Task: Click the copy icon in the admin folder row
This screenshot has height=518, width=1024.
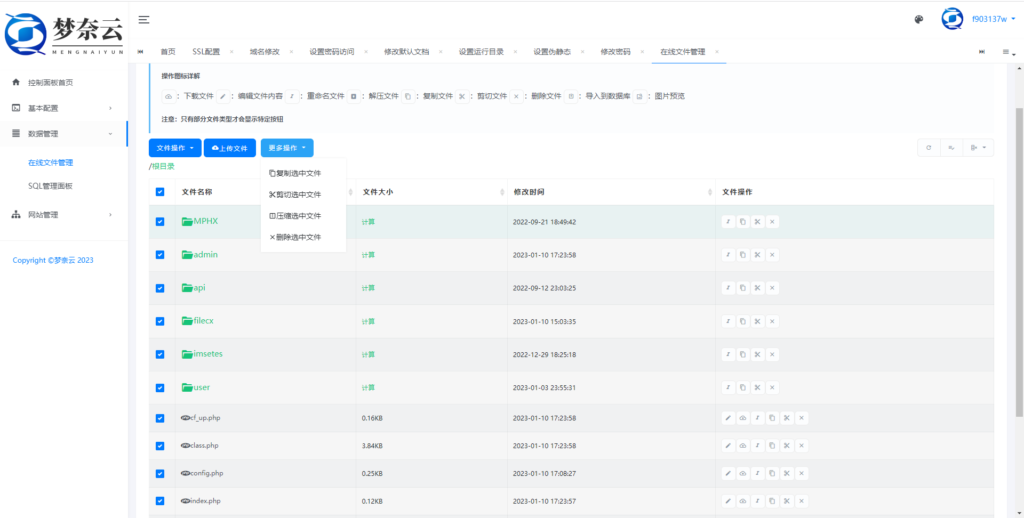Action: [x=743, y=255]
